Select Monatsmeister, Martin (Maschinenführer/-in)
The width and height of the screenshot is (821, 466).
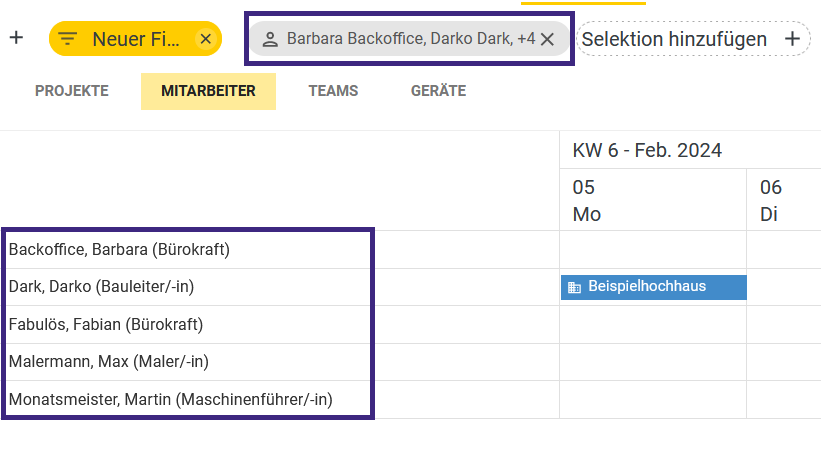coord(170,400)
